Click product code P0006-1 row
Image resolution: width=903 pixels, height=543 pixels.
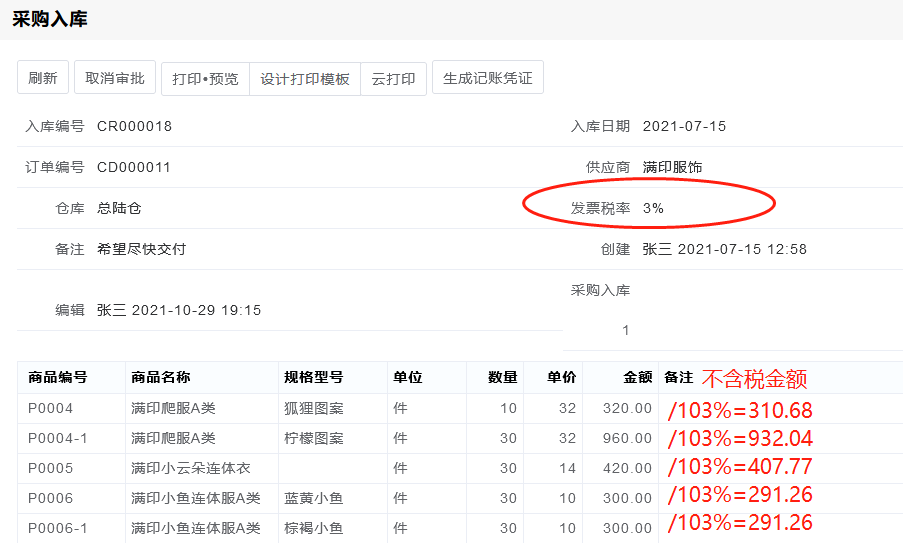[57, 528]
